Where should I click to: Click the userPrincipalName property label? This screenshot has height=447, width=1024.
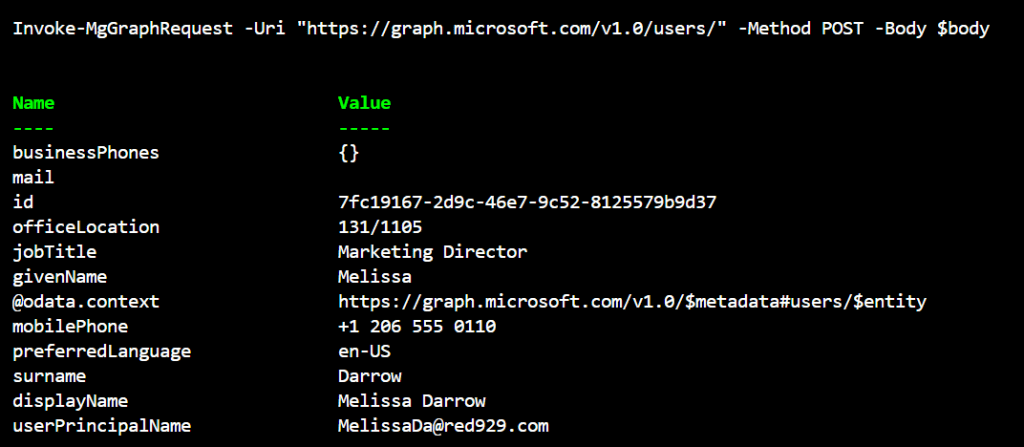pos(102,426)
